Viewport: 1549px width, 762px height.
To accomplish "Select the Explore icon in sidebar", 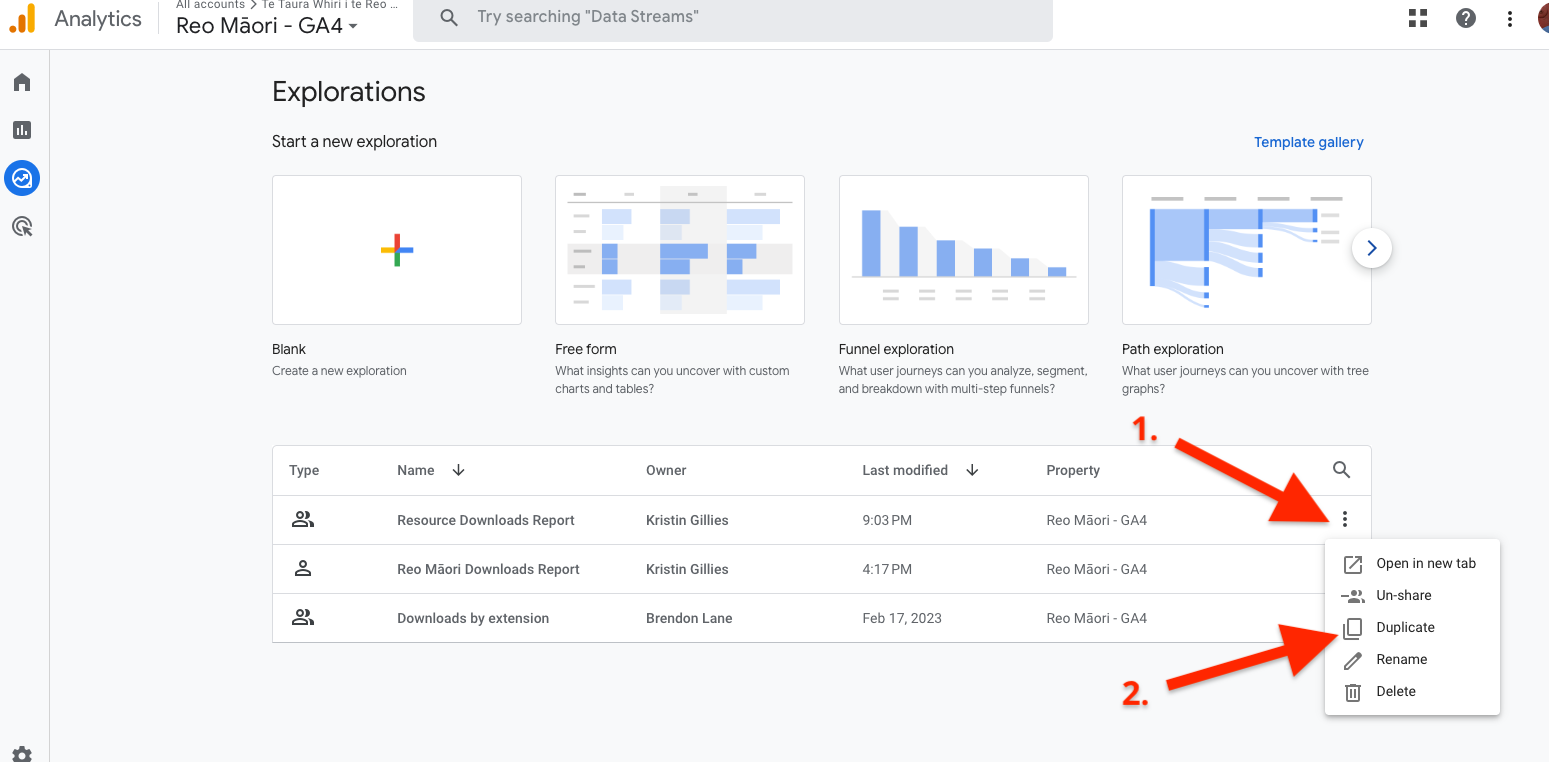I will coord(22,178).
